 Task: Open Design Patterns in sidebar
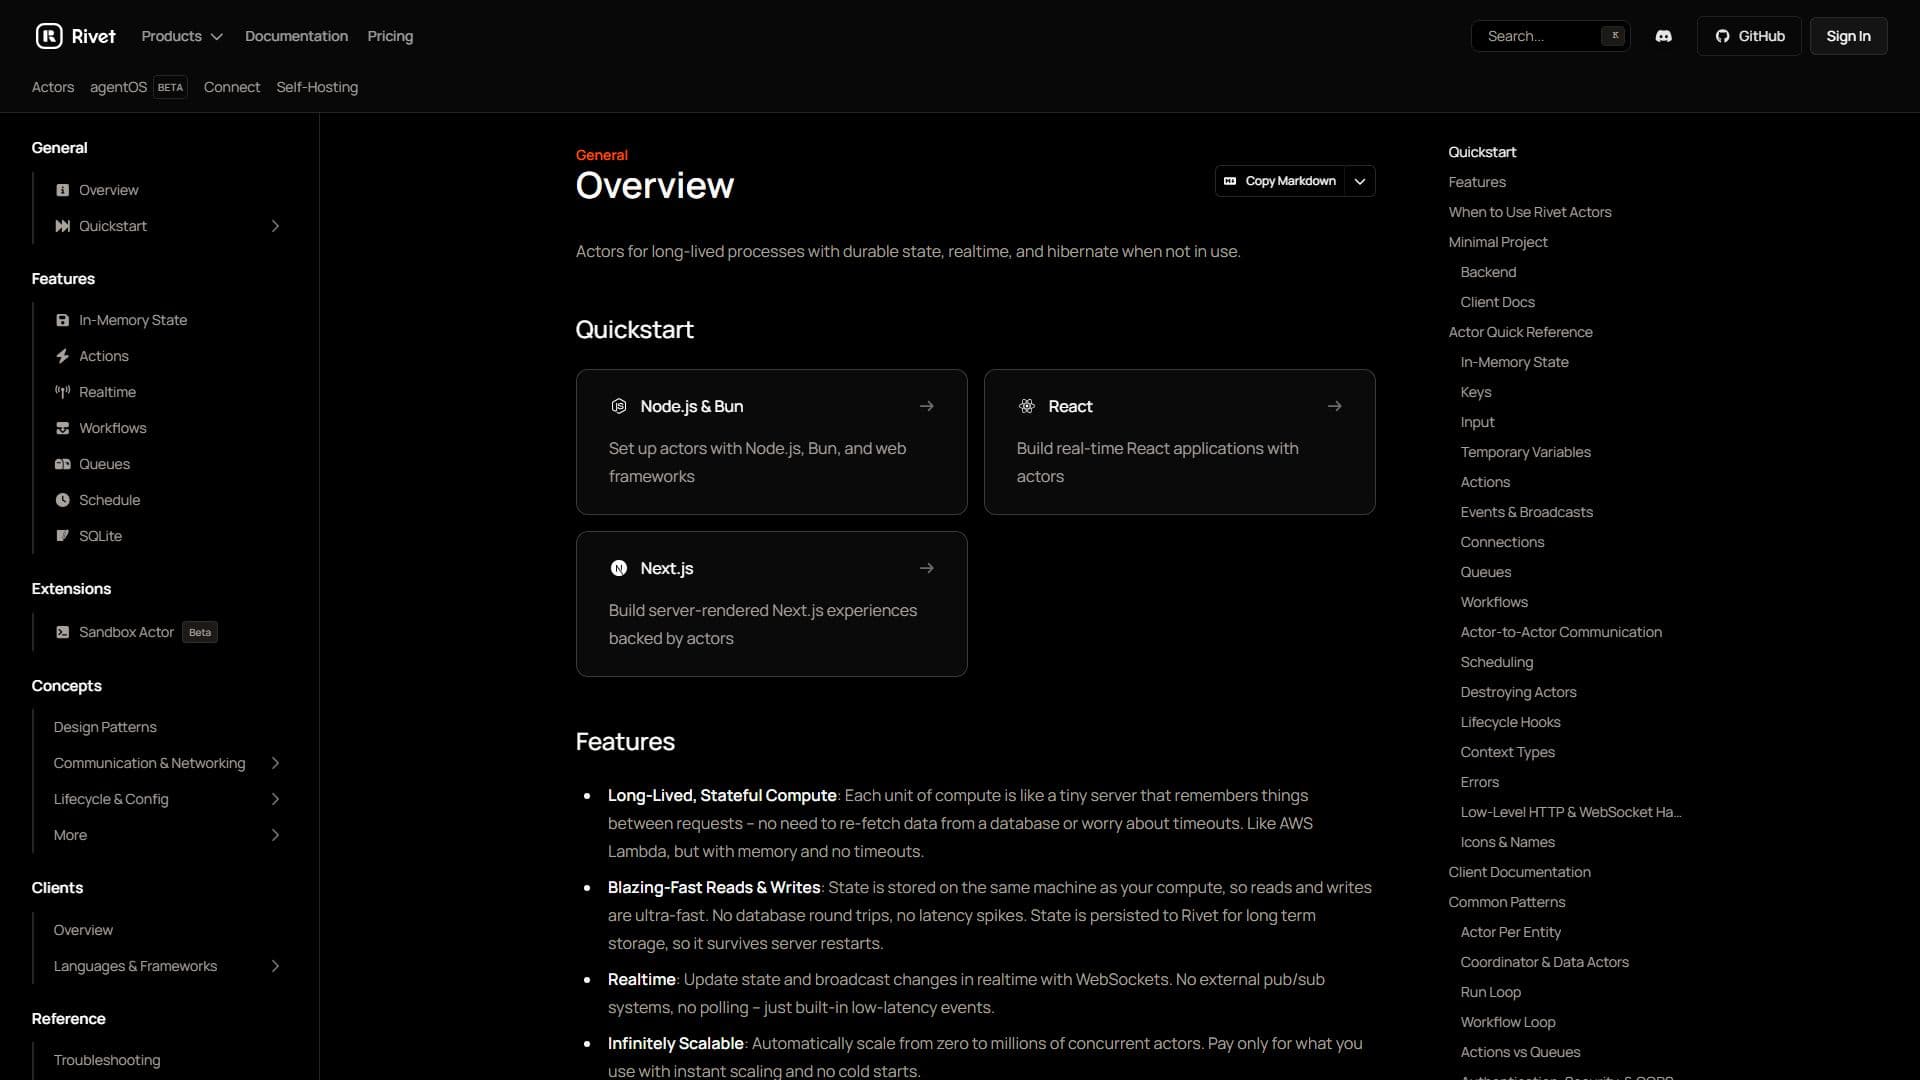click(105, 727)
